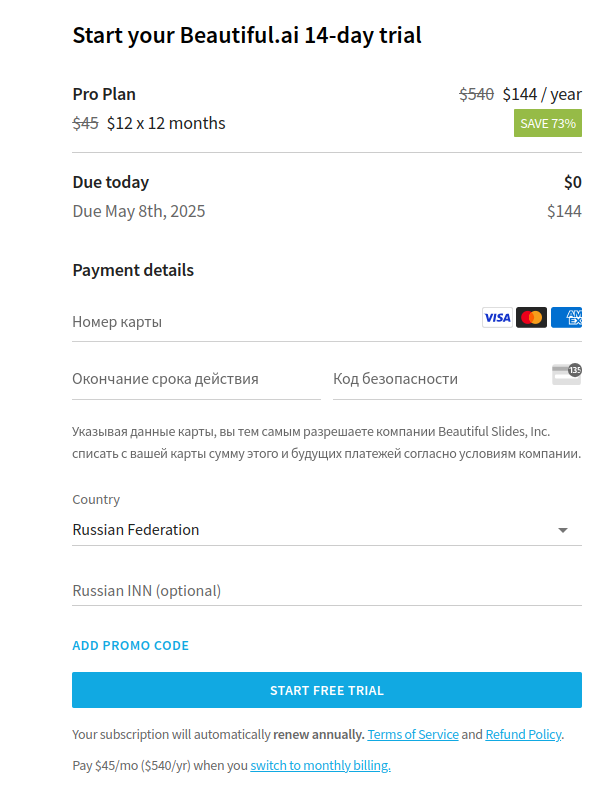Click into the security code field

click(x=438, y=379)
